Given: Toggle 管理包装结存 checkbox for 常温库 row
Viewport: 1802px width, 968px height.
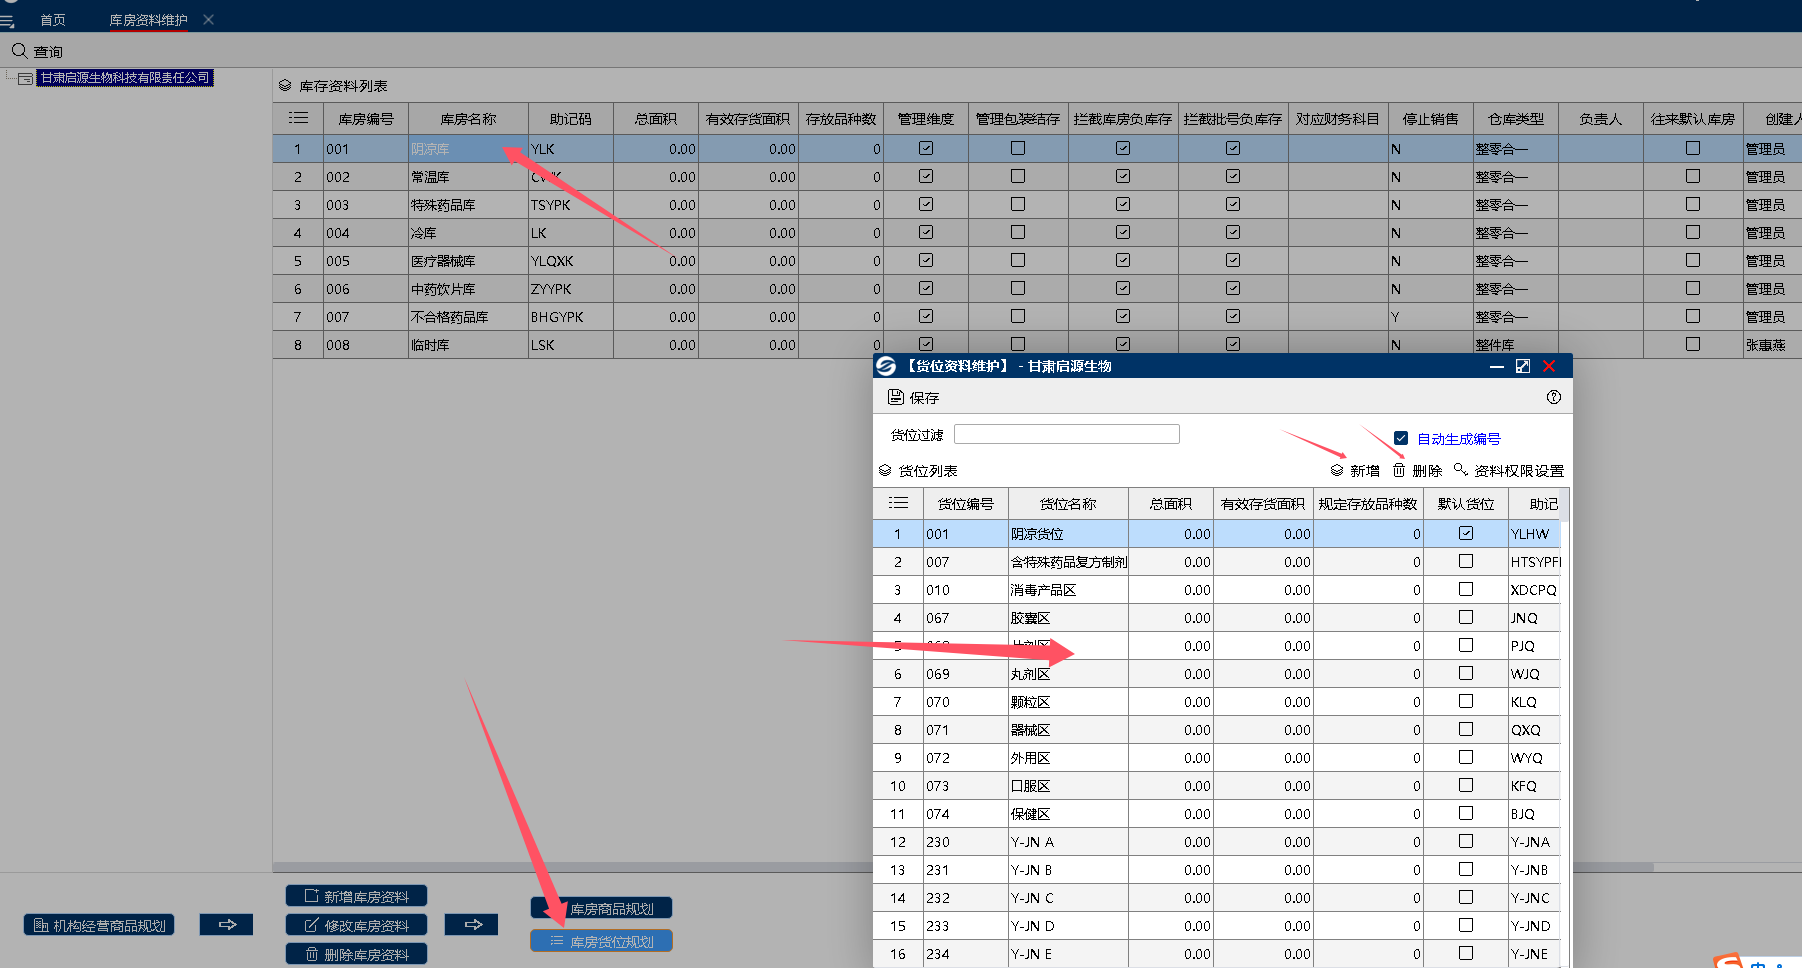Looking at the screenshot, I should pyautogui.click(x=1018, y=176).
